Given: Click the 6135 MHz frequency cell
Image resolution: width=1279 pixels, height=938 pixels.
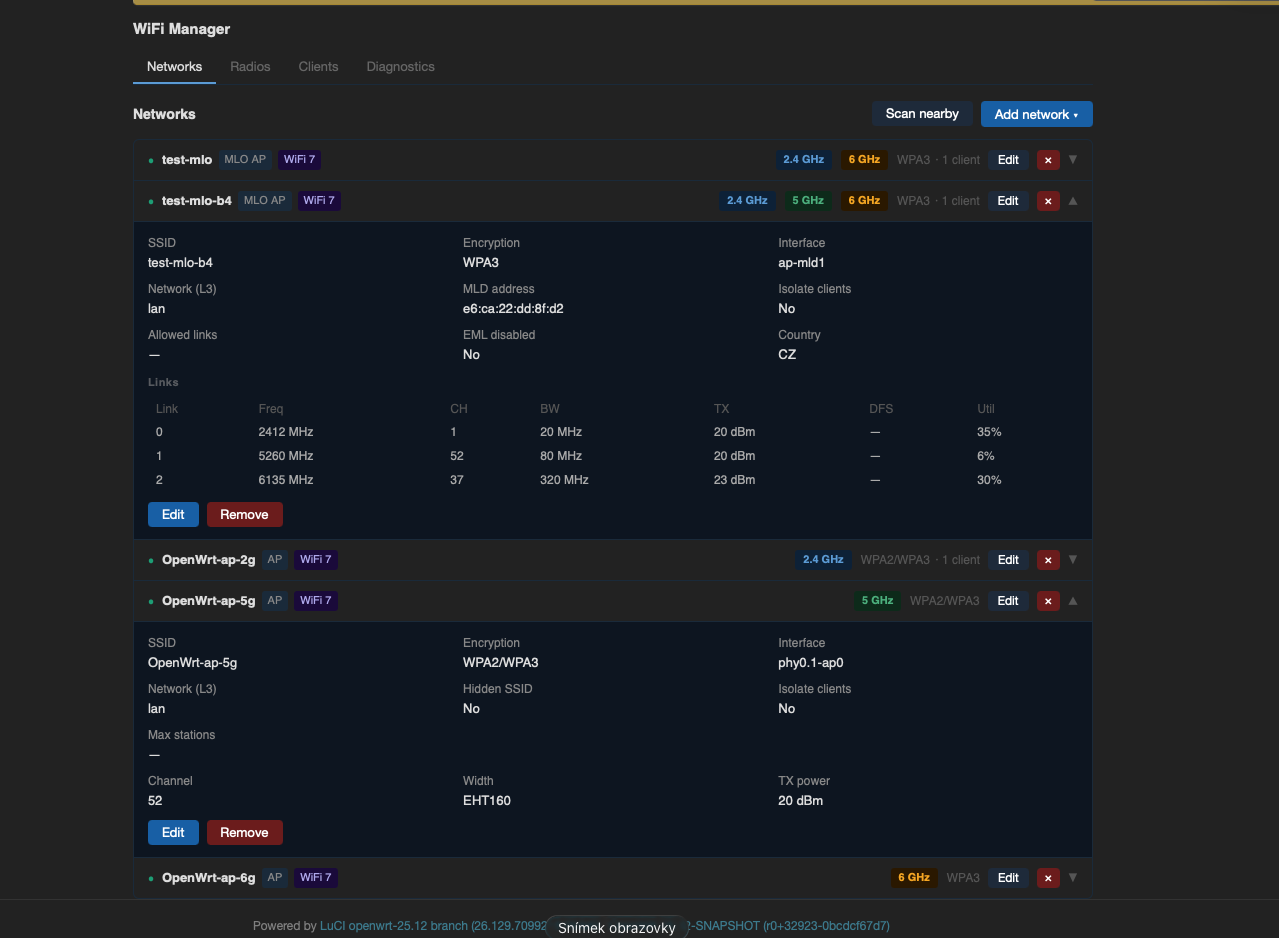Looking at the screenshot, I should click(x=286, y=480).
